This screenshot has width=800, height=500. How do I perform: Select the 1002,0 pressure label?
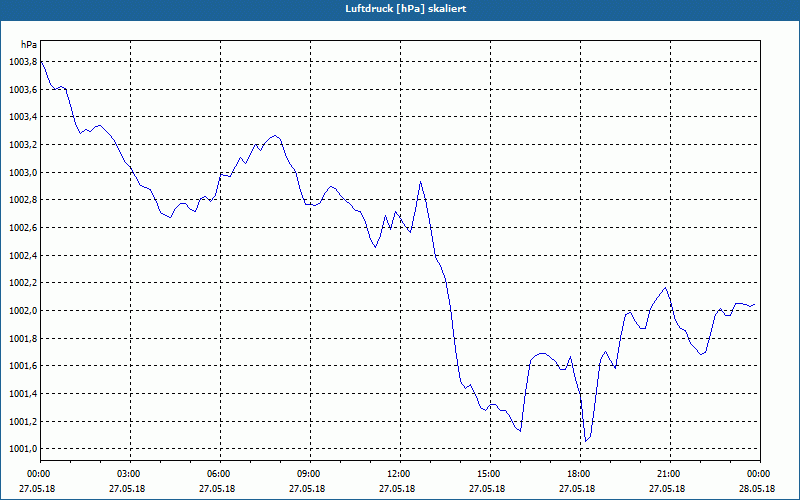[23, 311]
